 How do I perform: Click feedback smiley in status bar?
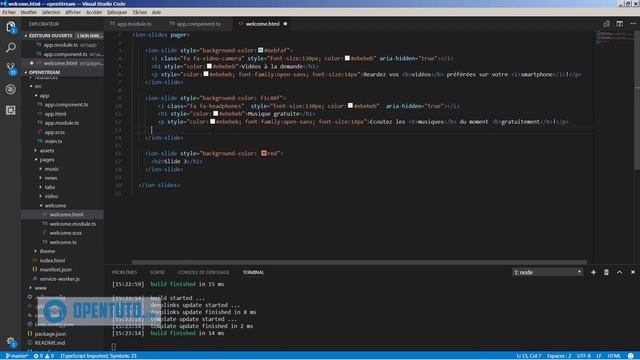tap(631, 356)
